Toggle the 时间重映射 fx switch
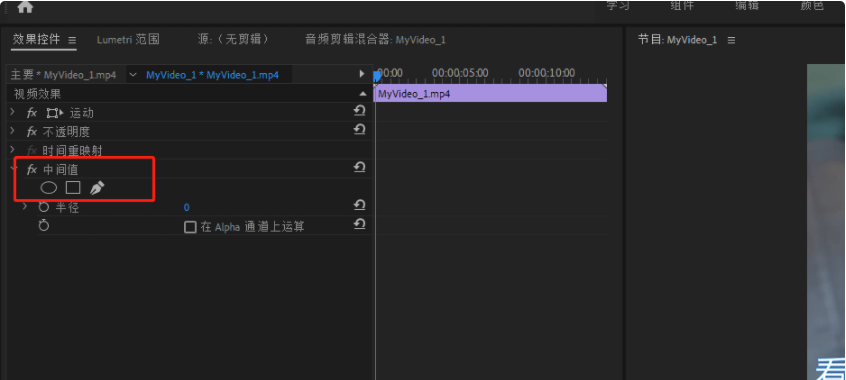Viewport: 846px width, 380px height. [32, 150]
